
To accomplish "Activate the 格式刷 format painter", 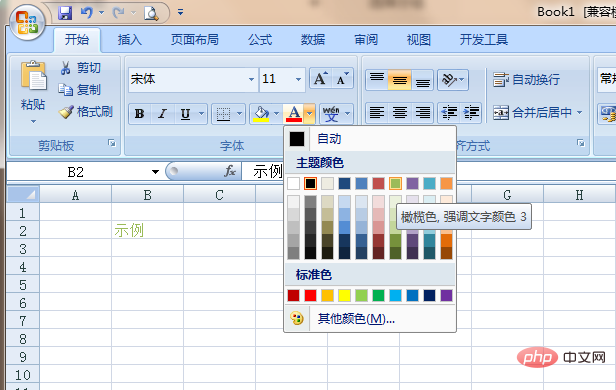I will coord(86,112).
